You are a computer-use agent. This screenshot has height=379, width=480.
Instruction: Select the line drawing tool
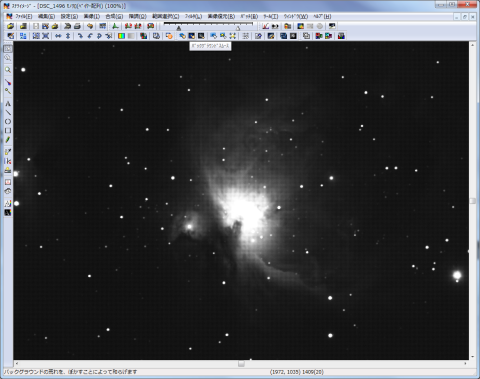coord(8,113)
